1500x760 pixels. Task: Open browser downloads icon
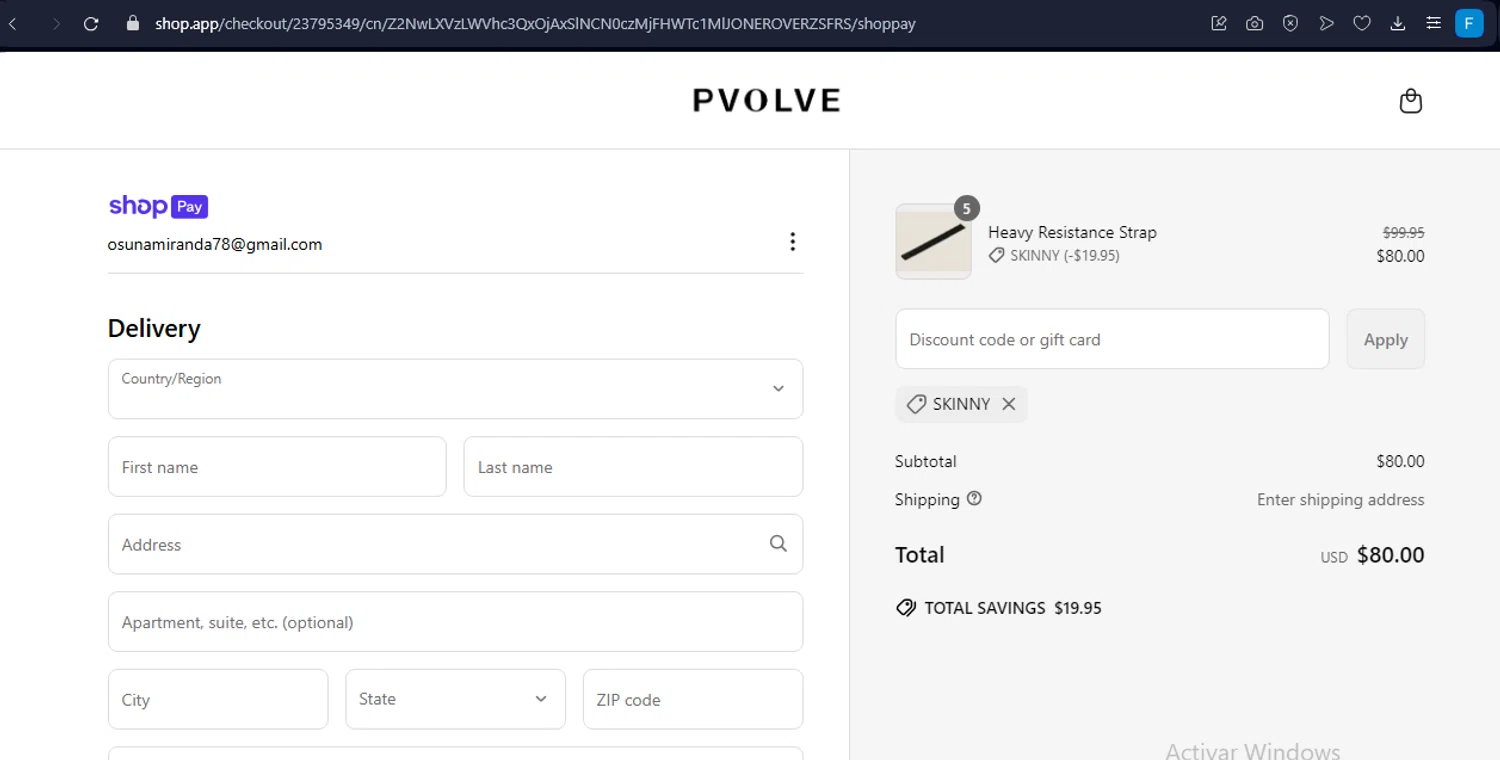1398,23
